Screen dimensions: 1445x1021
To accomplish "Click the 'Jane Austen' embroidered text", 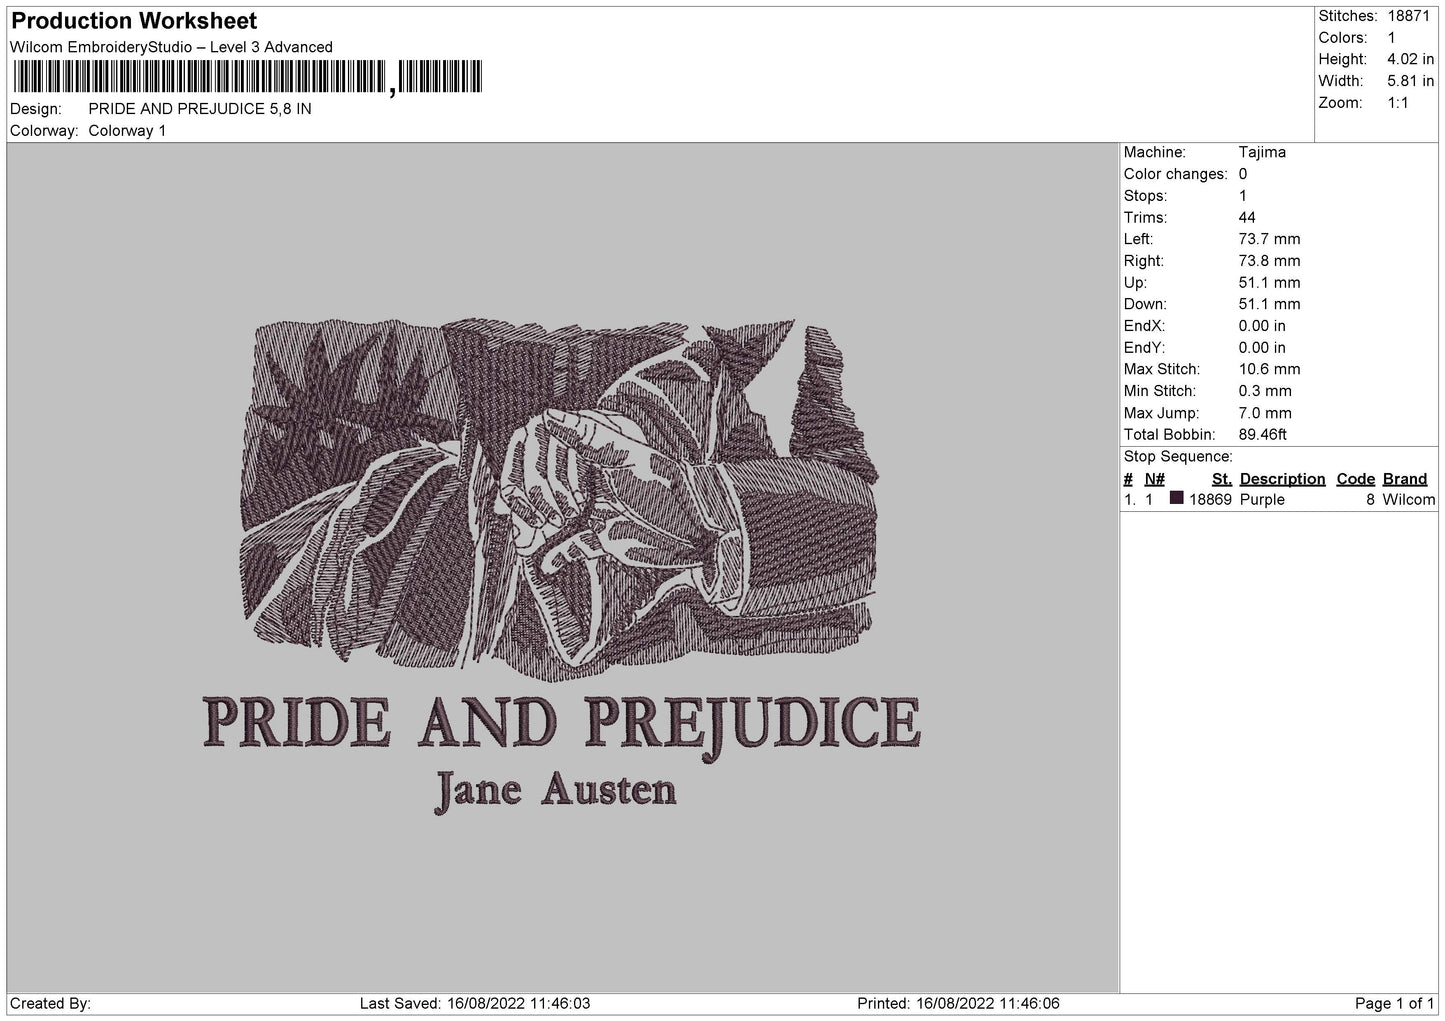I will click(556, 790).
